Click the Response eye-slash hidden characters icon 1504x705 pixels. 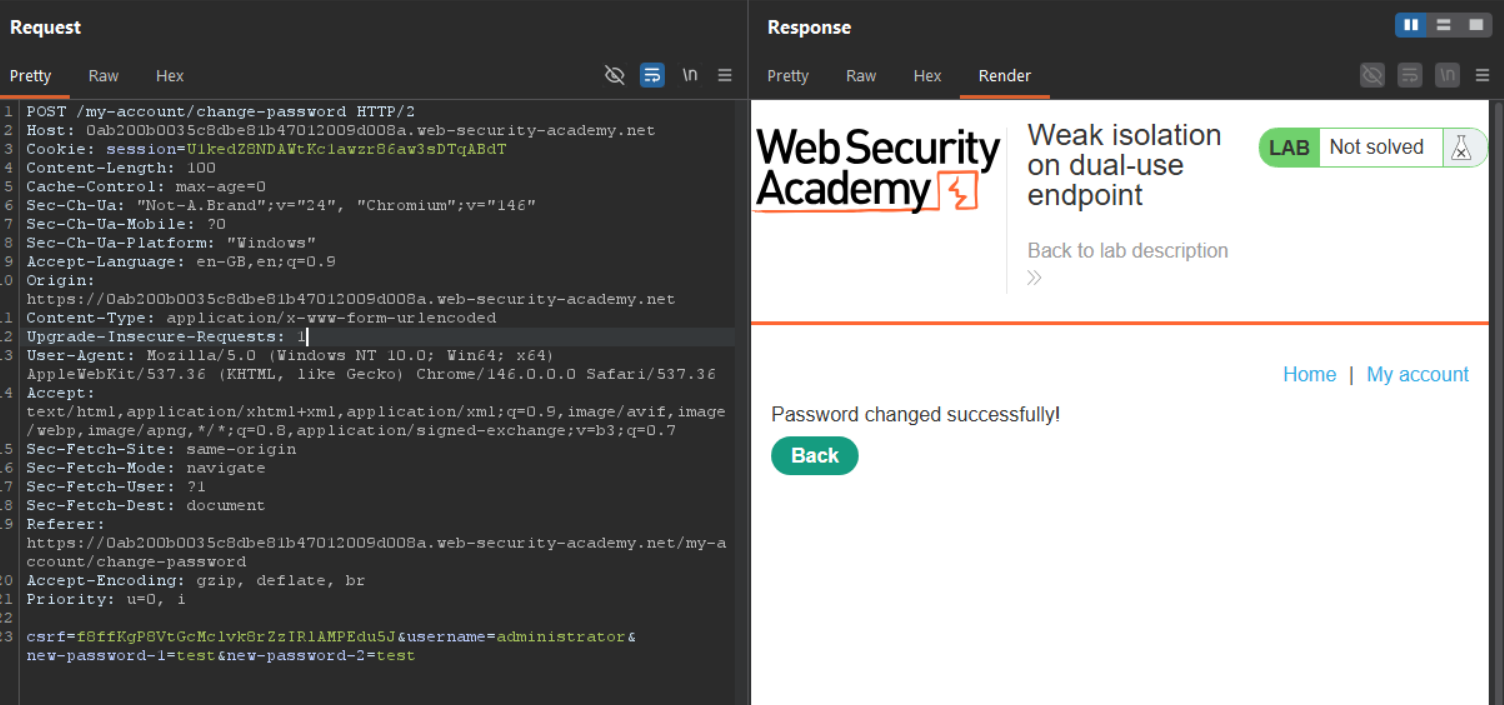click(x=1373, y=75)
